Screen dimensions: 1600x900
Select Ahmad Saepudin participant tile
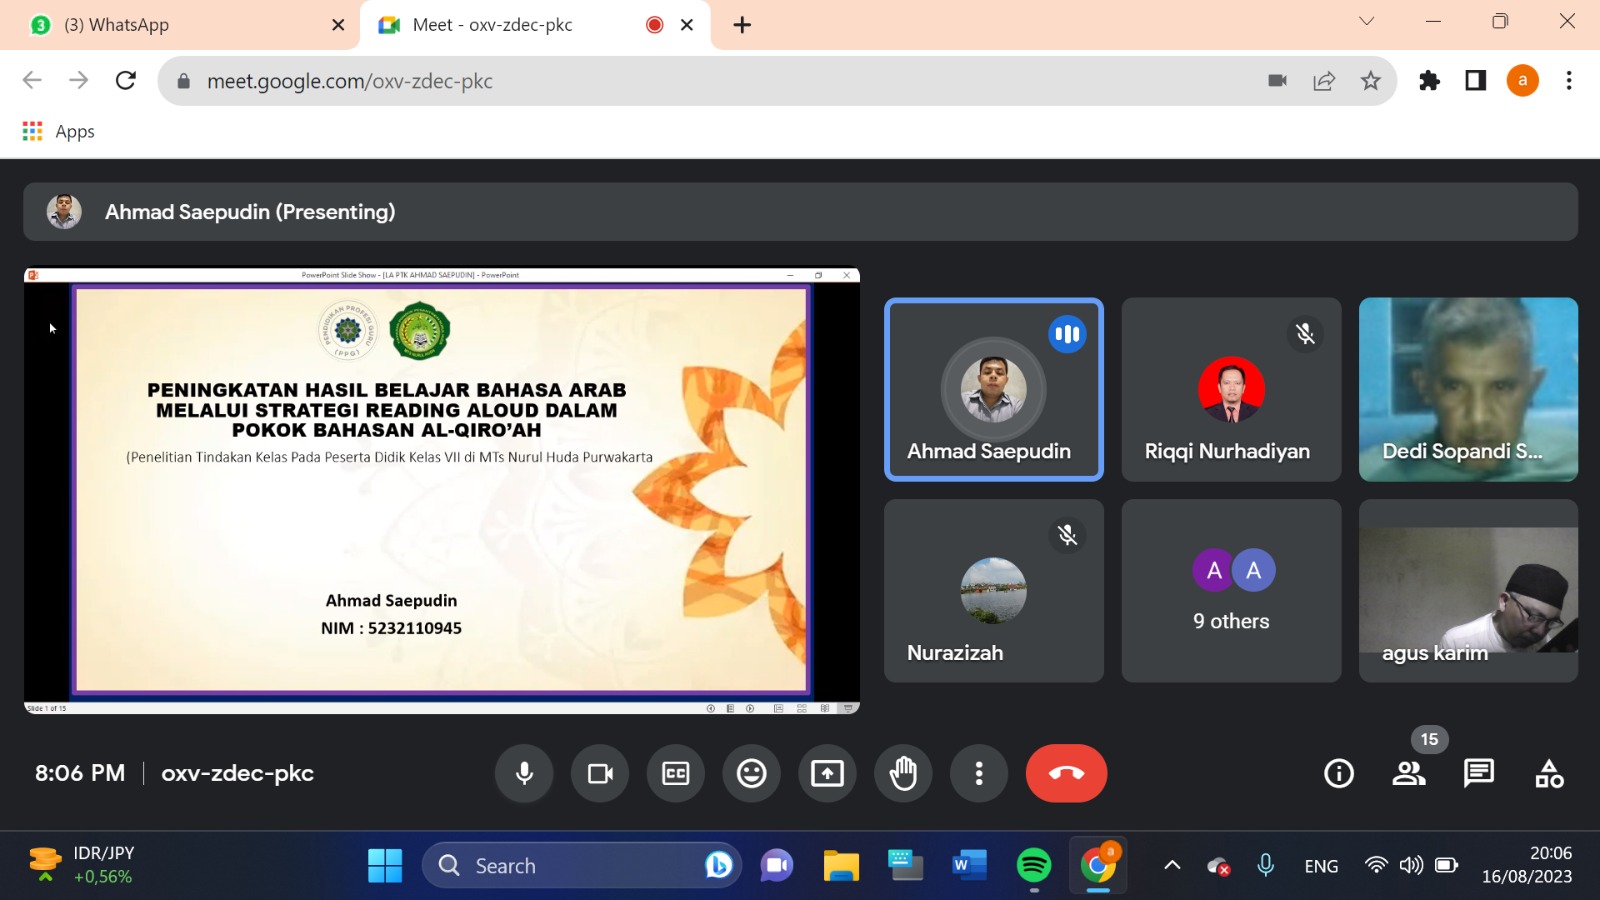pos(994,390)
